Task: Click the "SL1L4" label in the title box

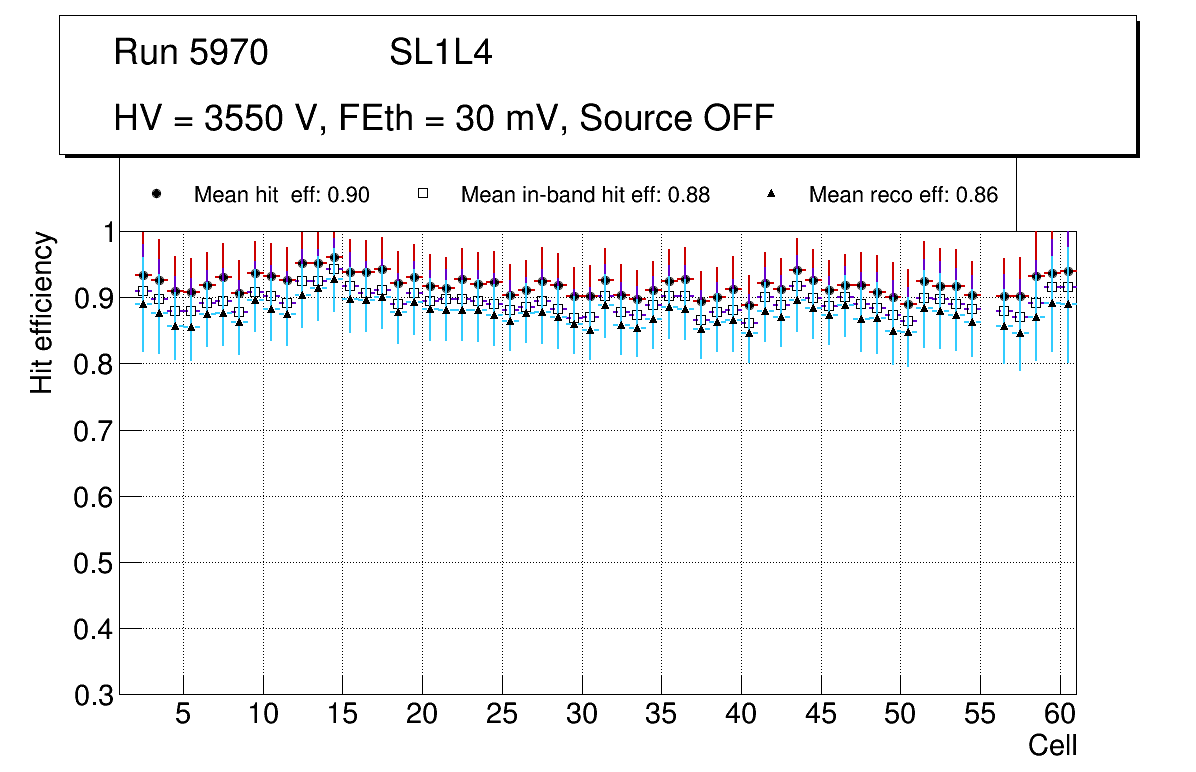Action: point(440,53)
